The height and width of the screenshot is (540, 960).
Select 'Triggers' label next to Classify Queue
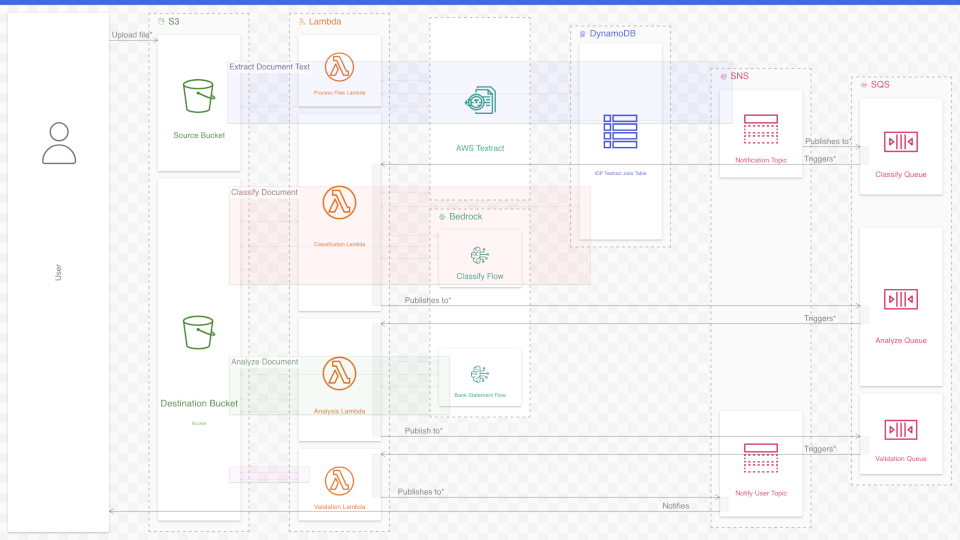click(820, 159)
